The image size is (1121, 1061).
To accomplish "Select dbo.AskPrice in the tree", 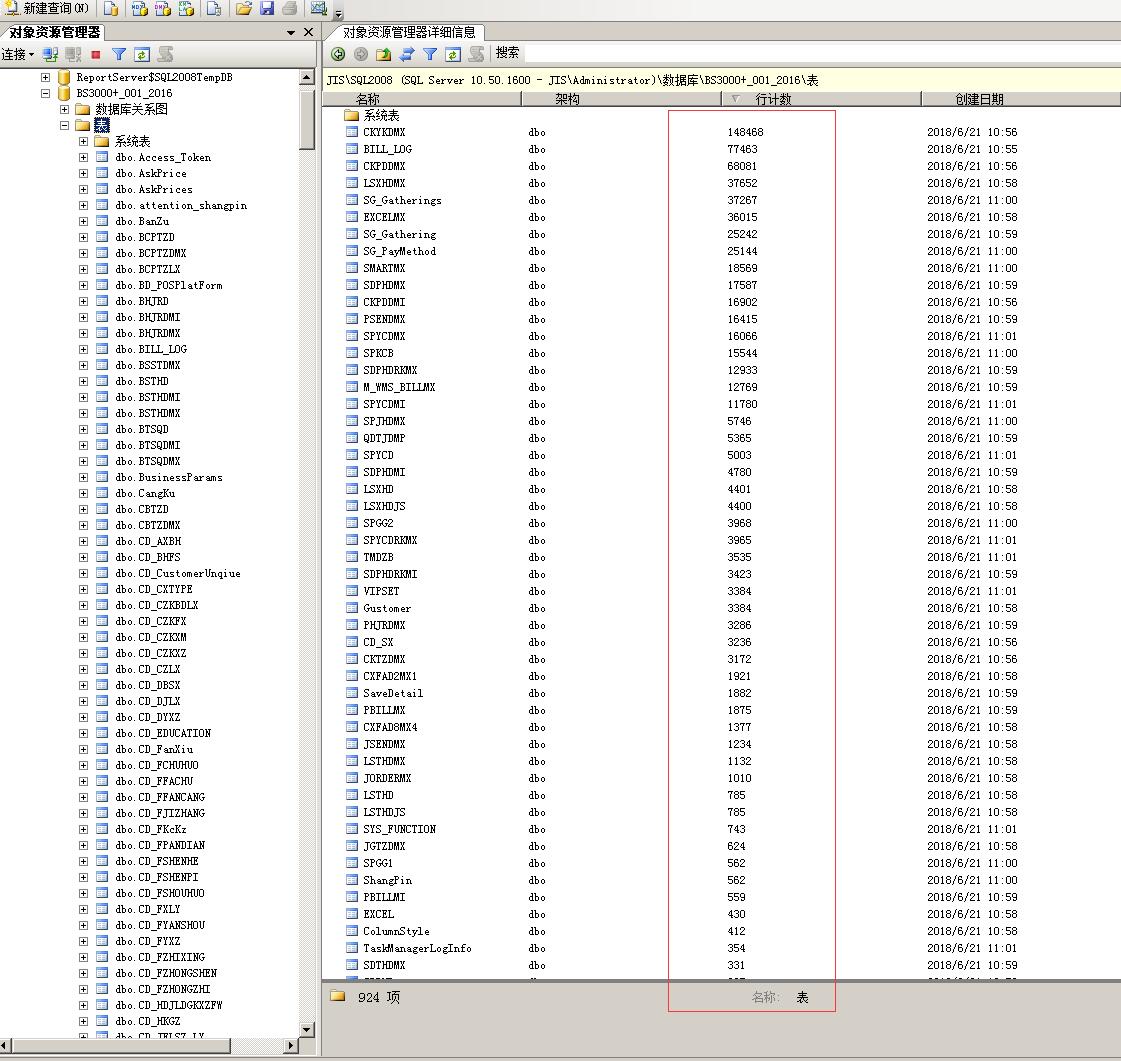I will pos(151,173).
